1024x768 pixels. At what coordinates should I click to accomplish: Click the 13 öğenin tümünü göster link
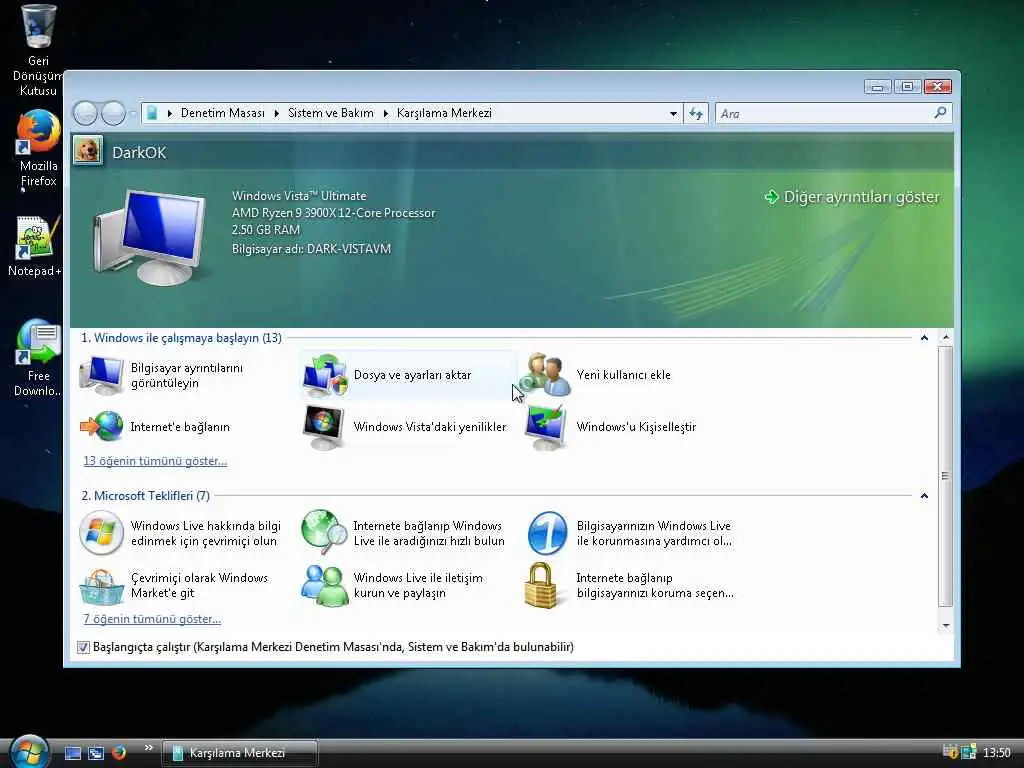coord(155,461)
